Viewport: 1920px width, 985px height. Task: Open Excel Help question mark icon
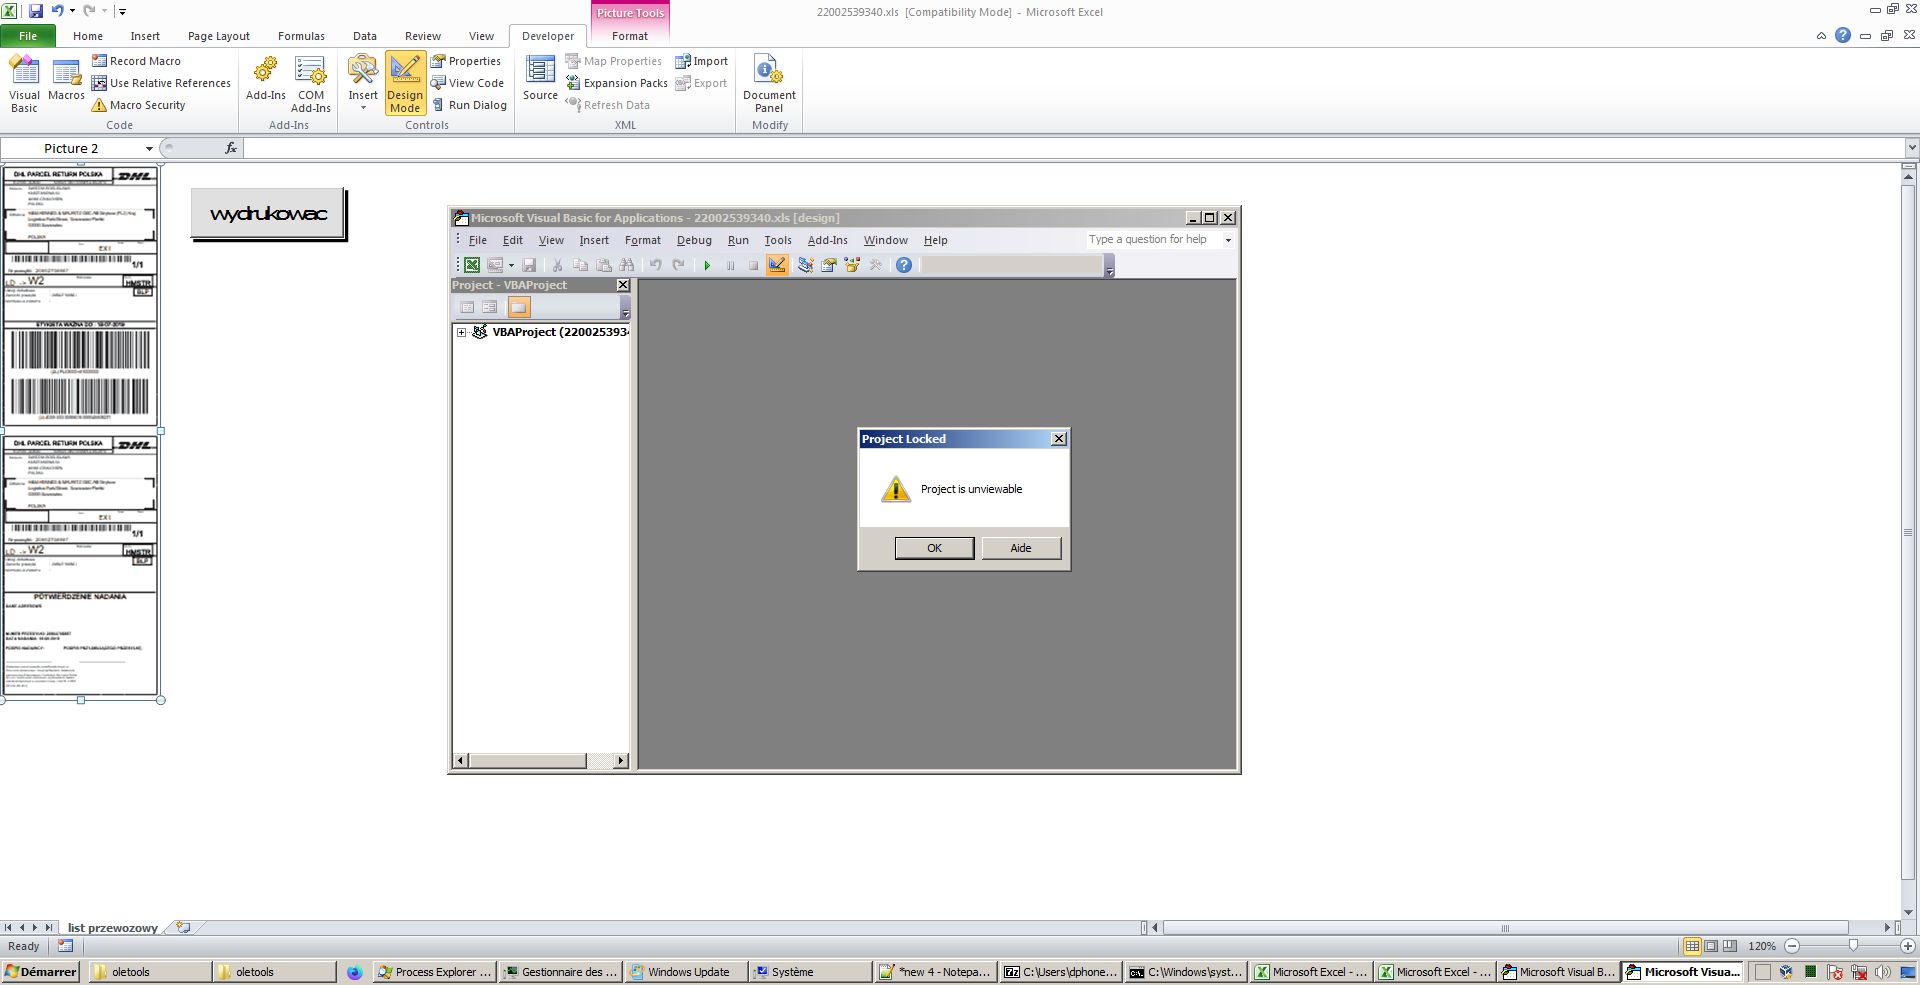(x=1842, y=35)
